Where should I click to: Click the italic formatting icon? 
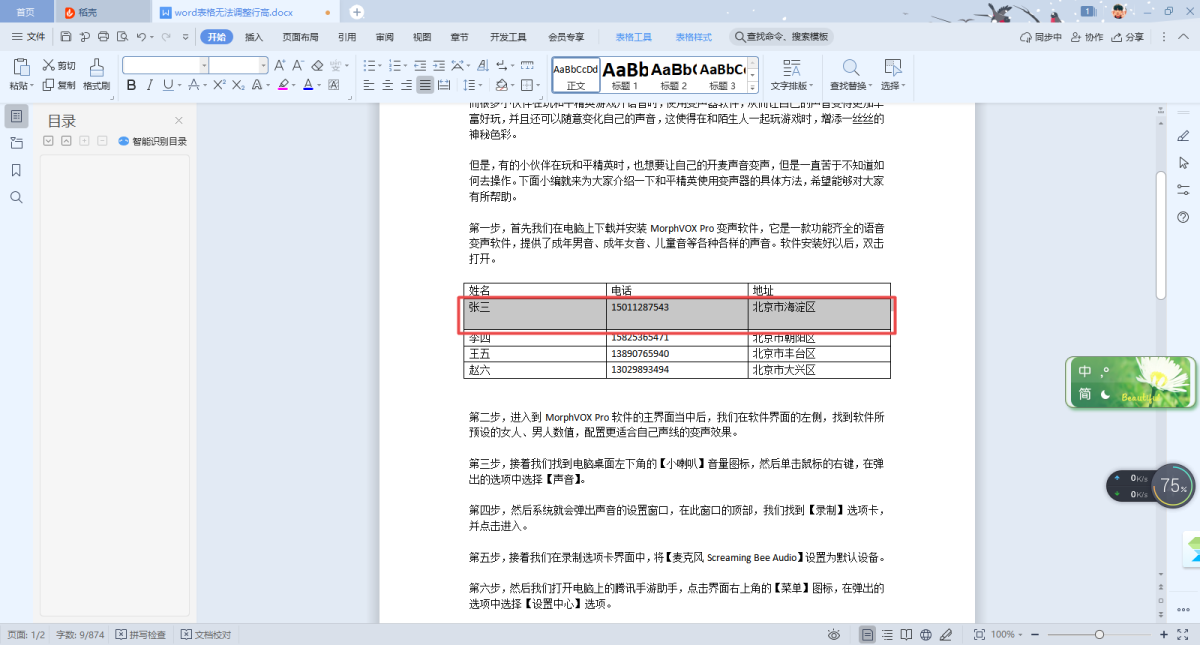coord(149,86)
